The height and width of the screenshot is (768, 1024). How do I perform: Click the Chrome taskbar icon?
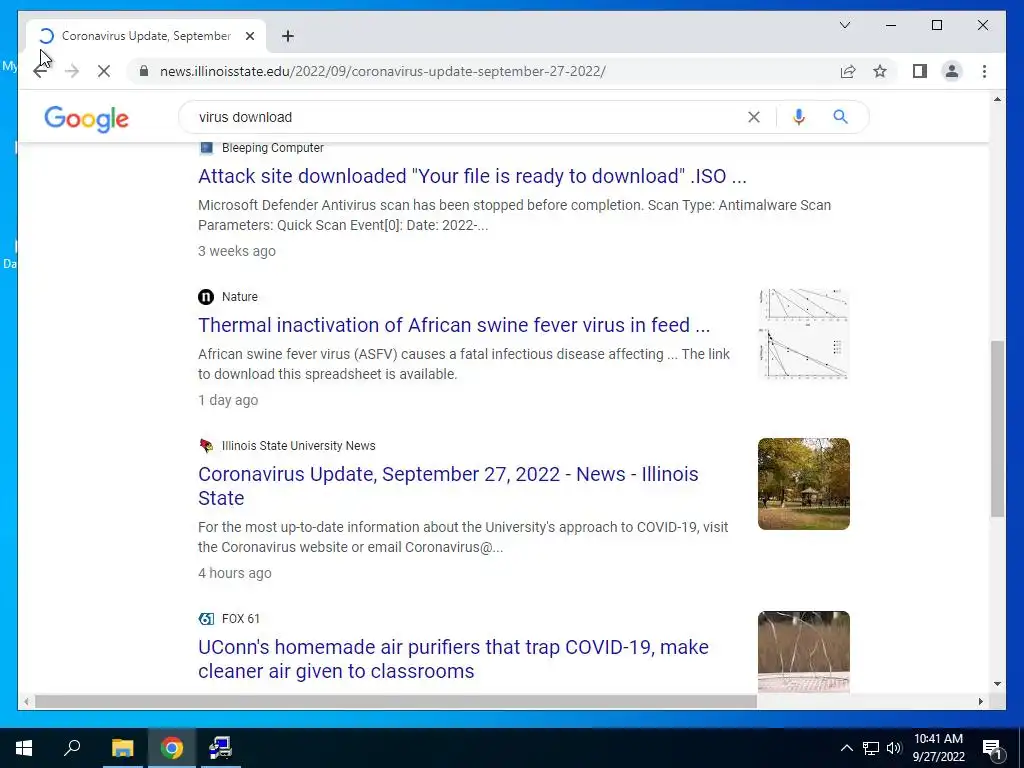(172, 748)
